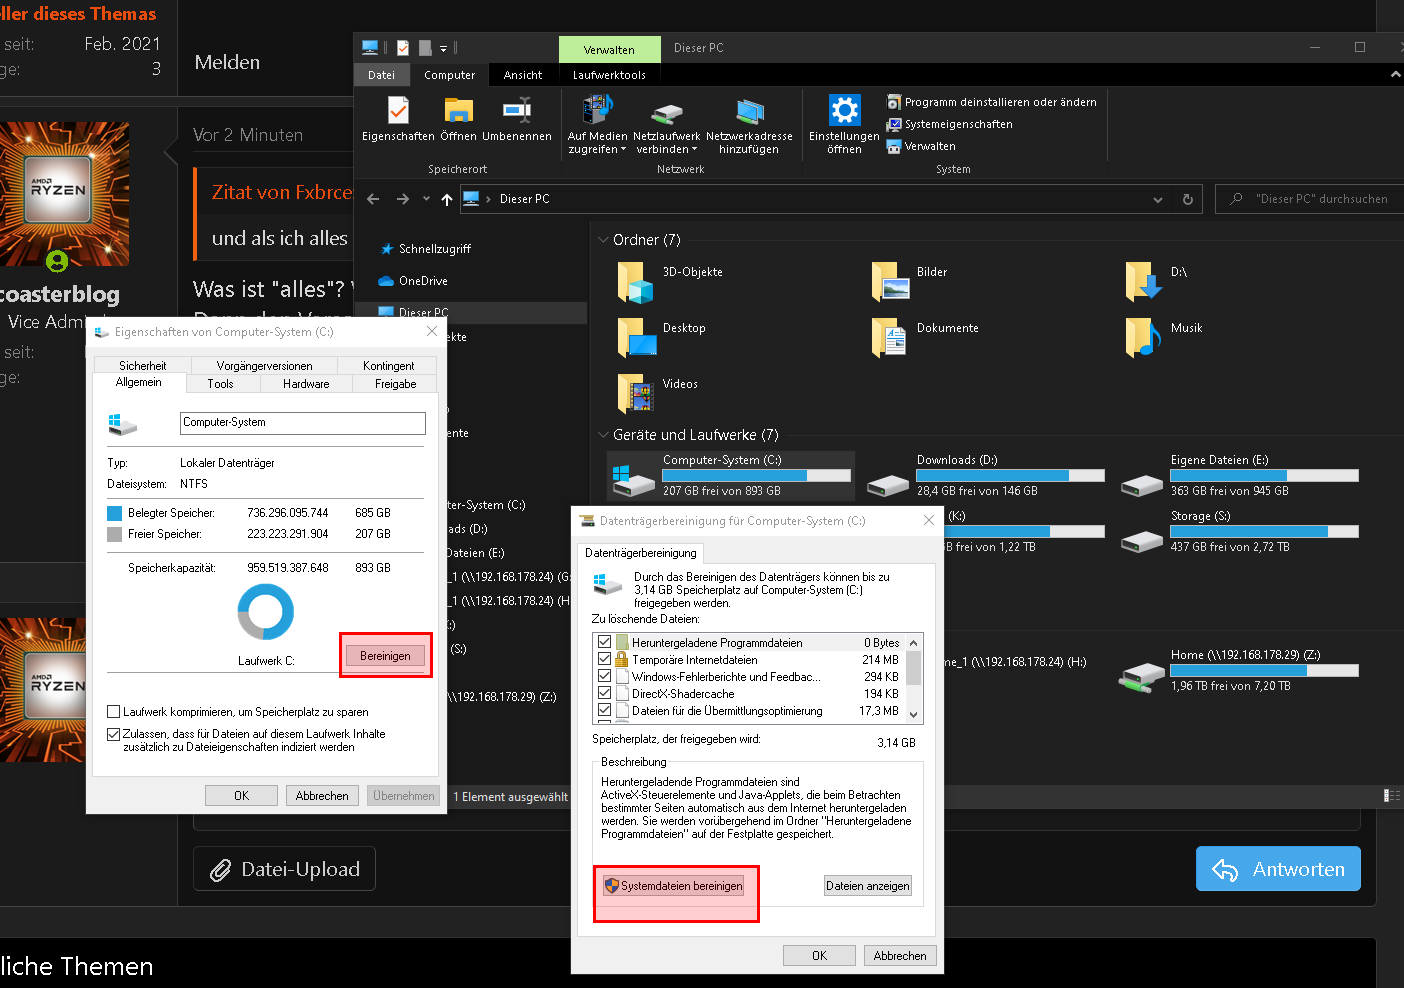
Task: Click the up-one-level arrow in Explorer
Action: 446,199
